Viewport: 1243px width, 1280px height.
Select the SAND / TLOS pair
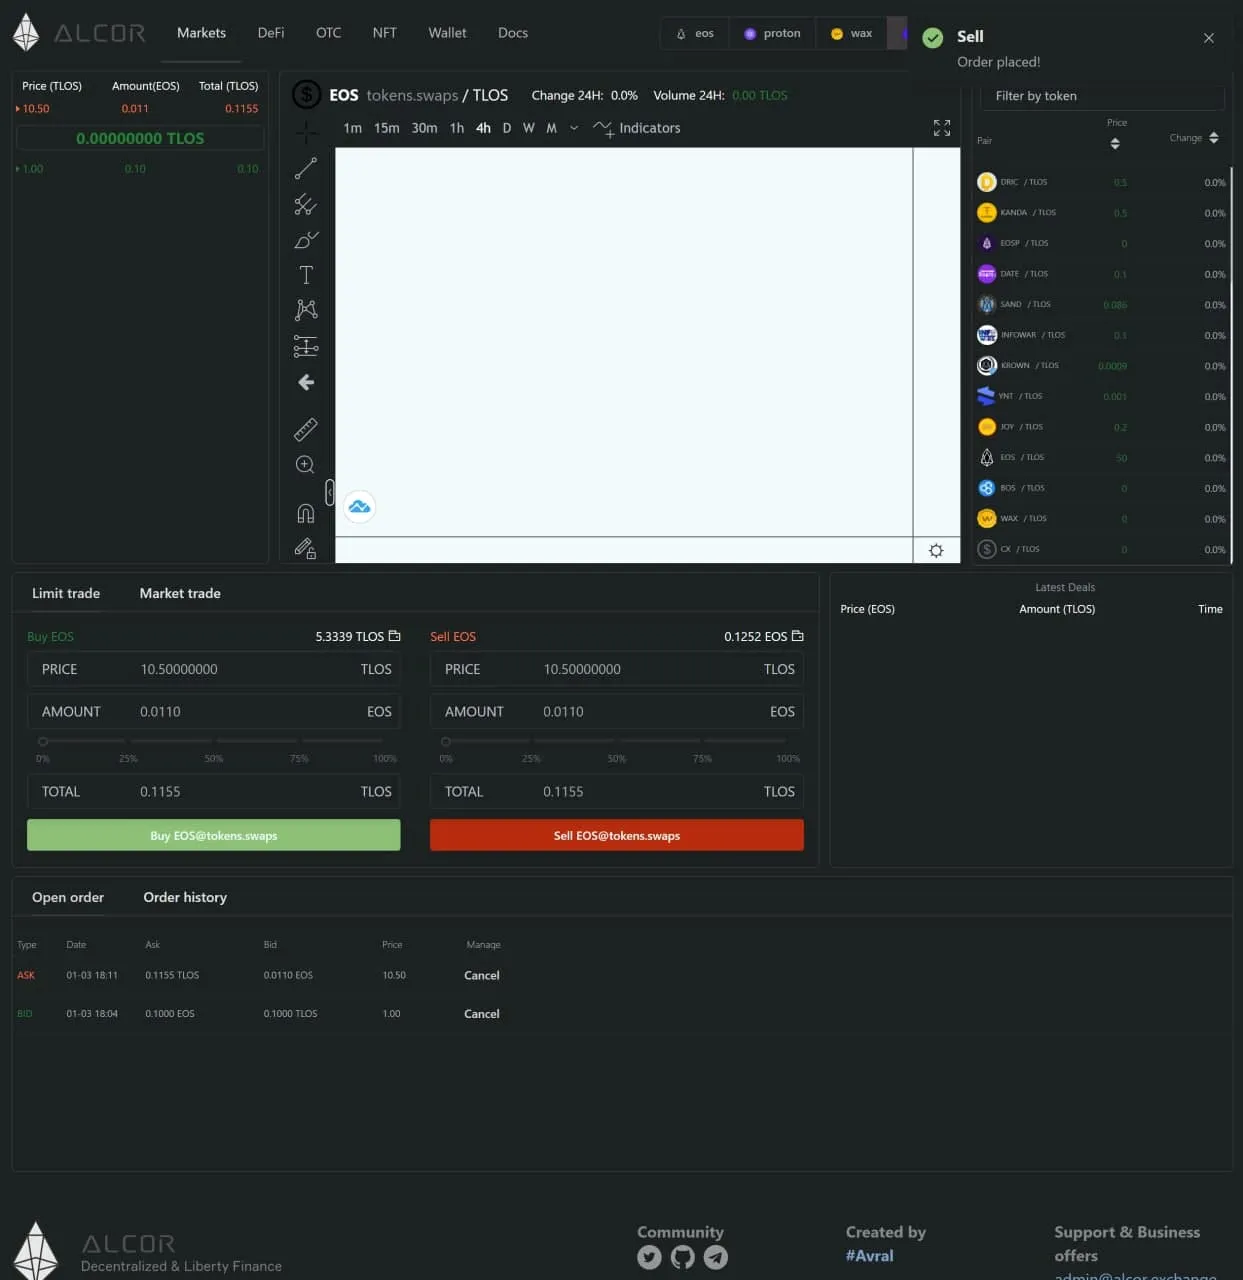click(x=1101, y=304)
